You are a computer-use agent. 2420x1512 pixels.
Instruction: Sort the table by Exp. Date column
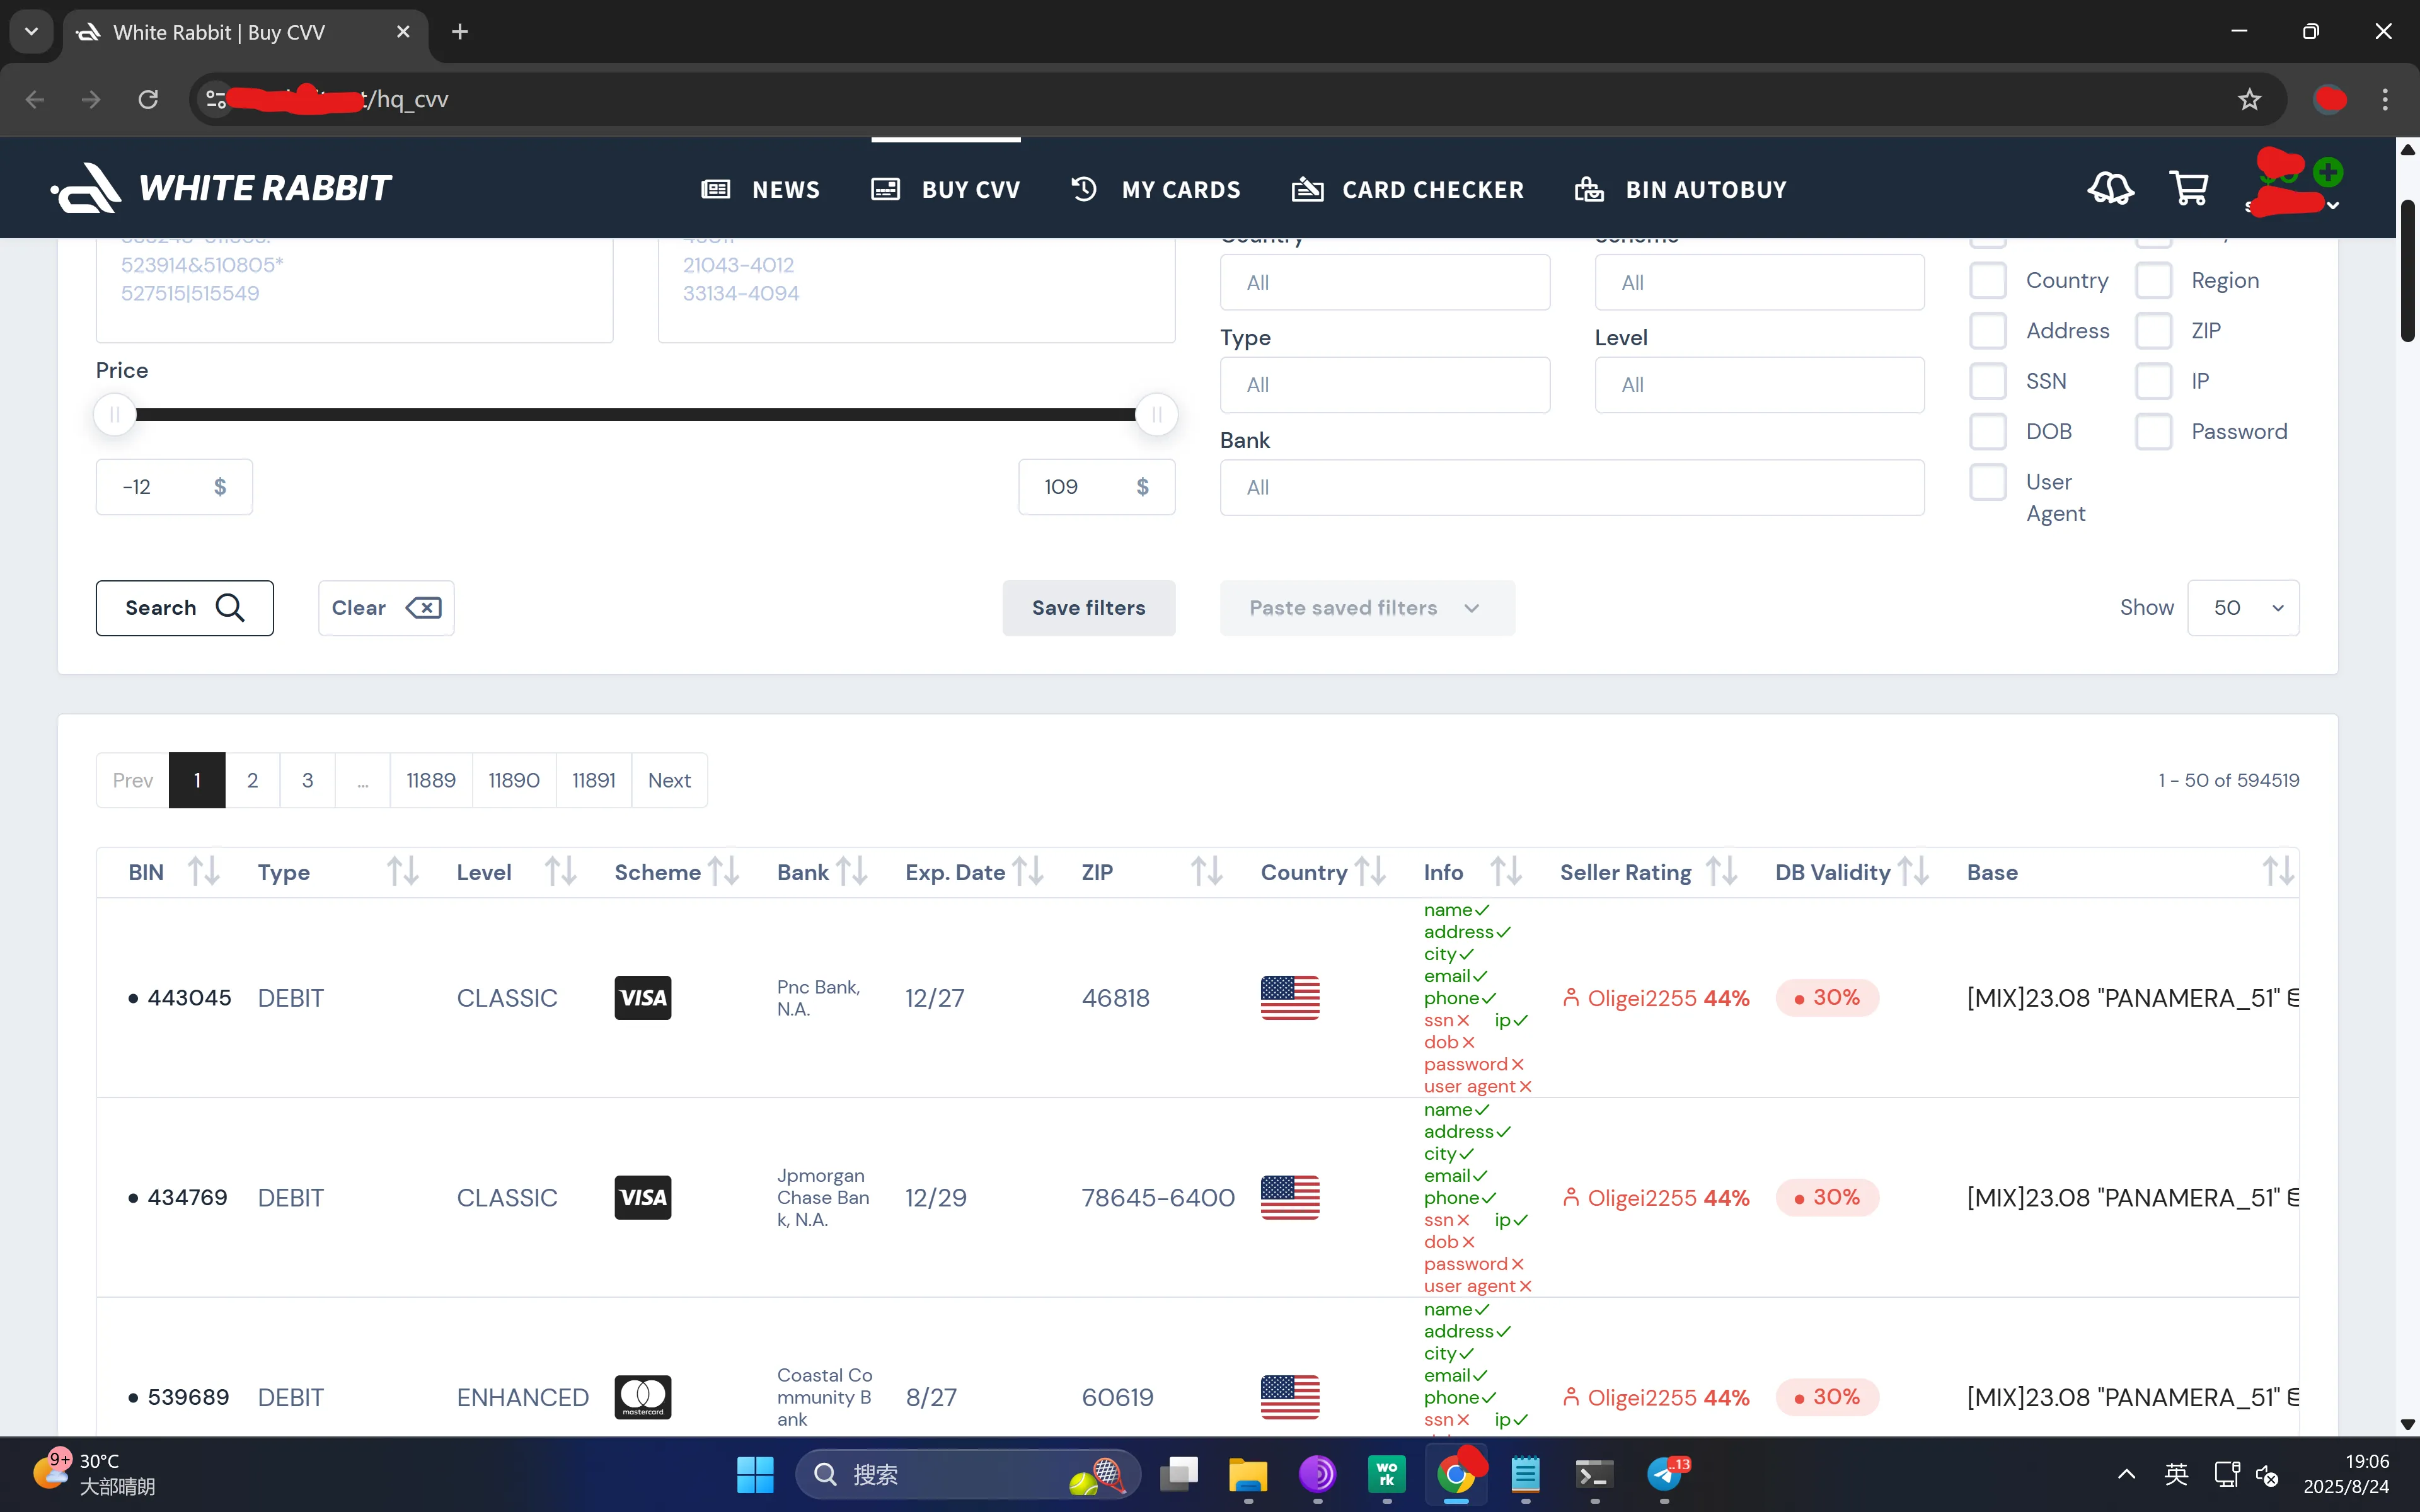point(1028,872)
